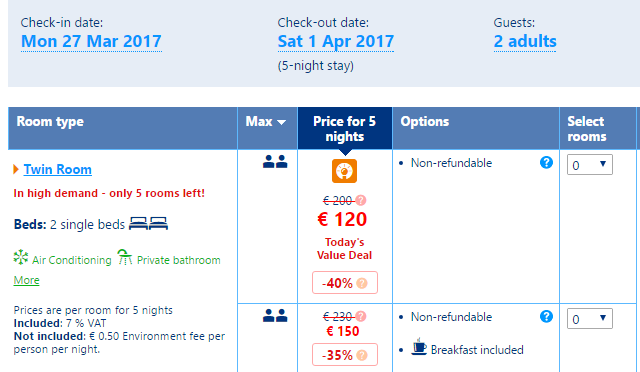Click blue question mark in first Non-refundable option
This screenshot has width=640, height=372.
(x=546, y=163)
